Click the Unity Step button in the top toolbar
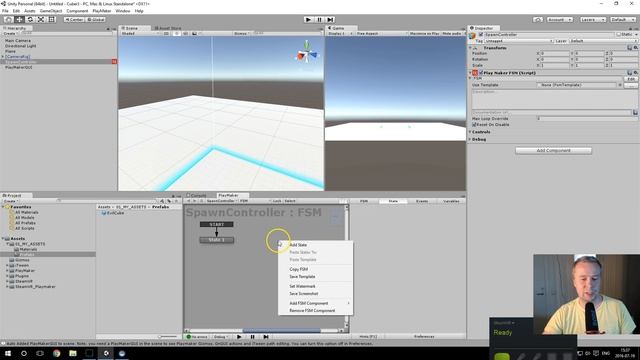The image size is (640, 360). 330,20
